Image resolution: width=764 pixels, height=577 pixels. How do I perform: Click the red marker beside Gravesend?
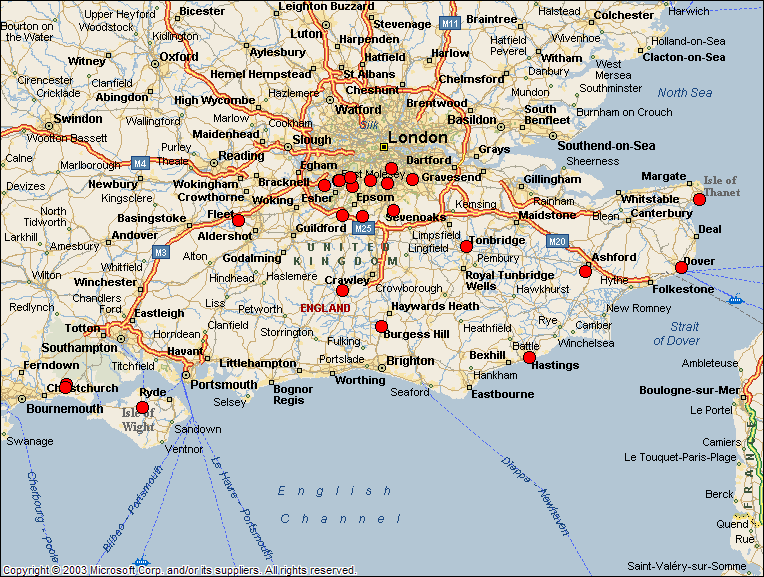click(412, 179)
